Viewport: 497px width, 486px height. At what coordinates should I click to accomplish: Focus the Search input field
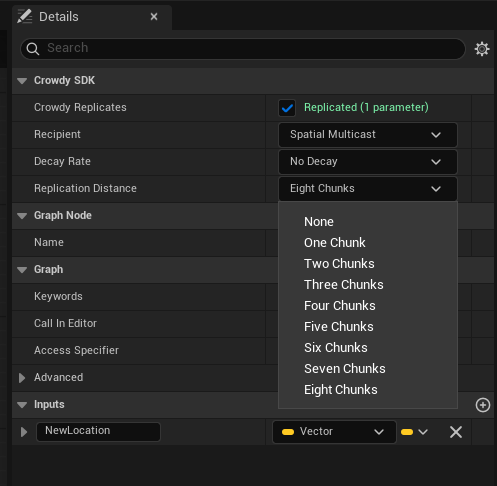(243, 49)
